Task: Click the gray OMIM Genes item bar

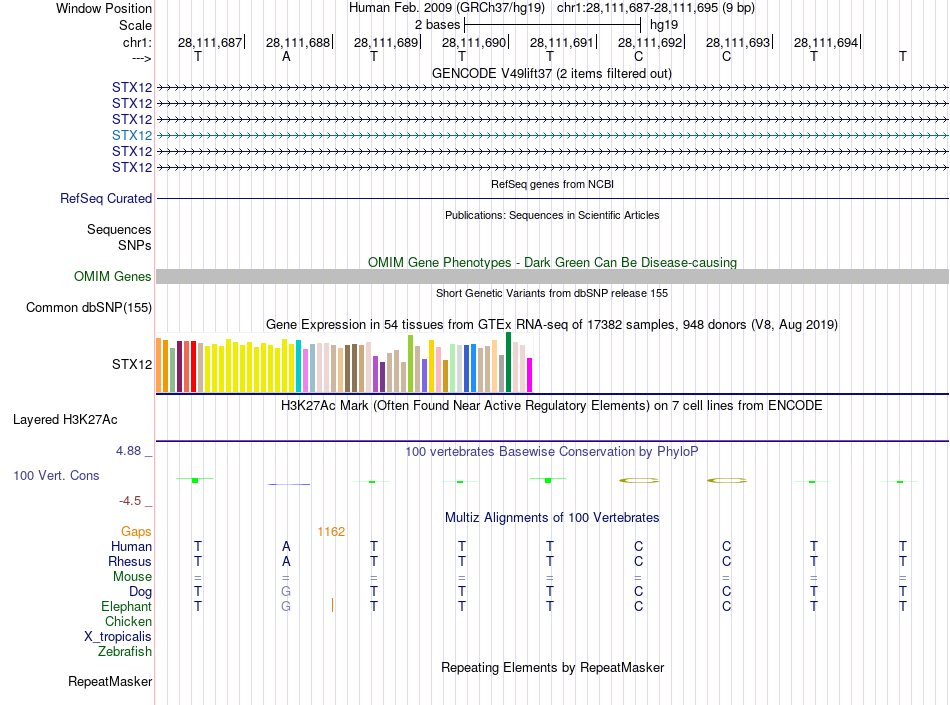Action: pyautogui.click(x=552, y=277)
